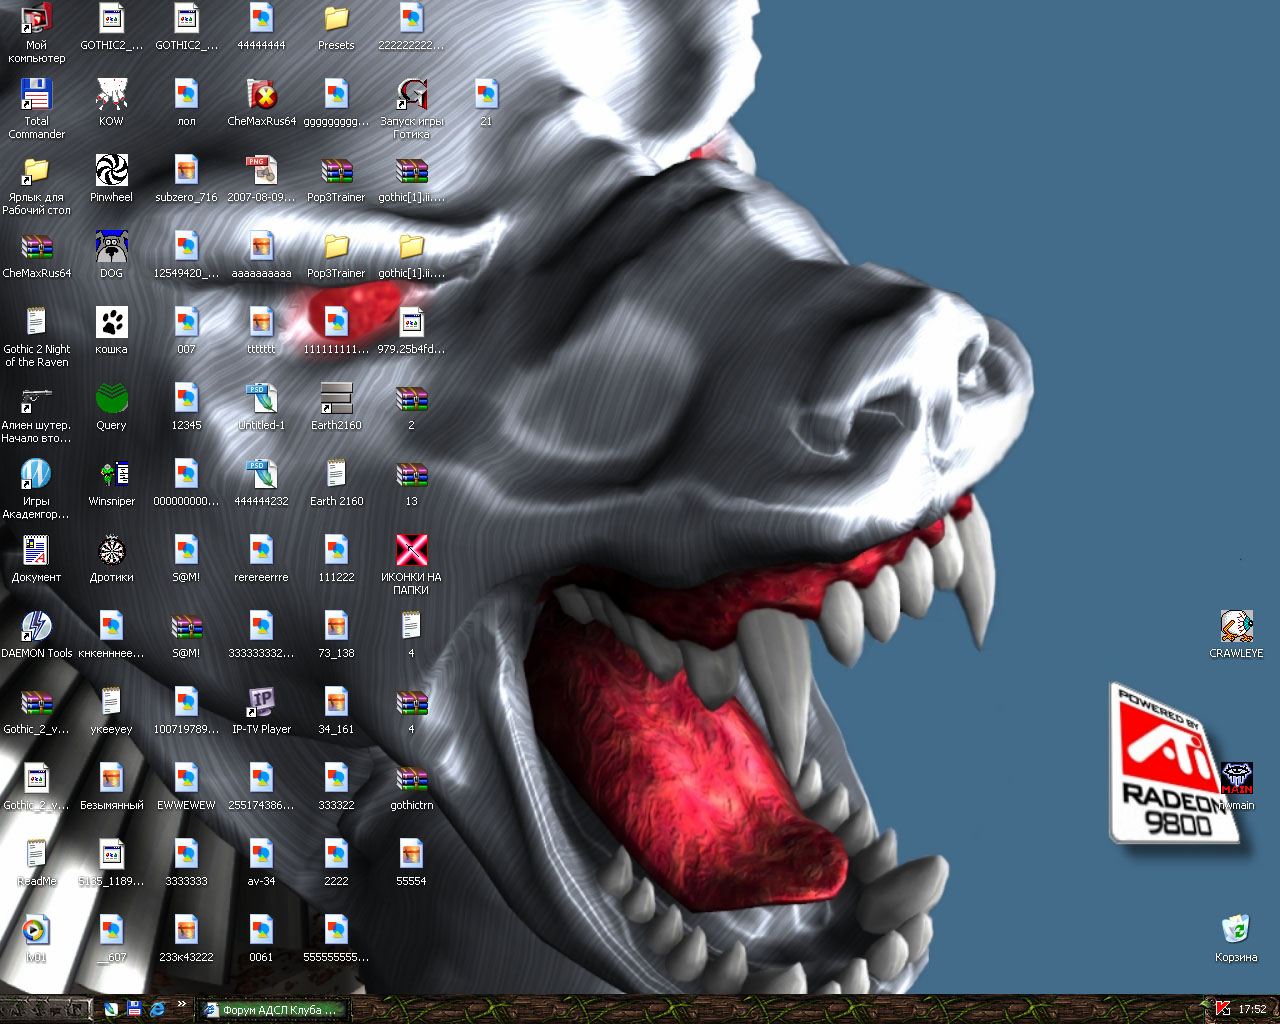Viewport: 1280px width, 1024px height.
Task: Launch DAEMON Tools from desktop
Action: (x=36, y=628)
